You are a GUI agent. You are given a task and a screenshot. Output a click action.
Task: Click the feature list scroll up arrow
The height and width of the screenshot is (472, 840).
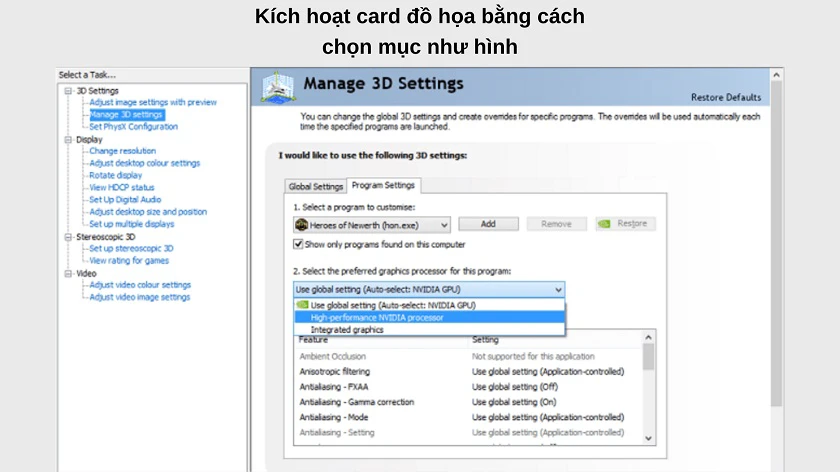pos(648,338)
